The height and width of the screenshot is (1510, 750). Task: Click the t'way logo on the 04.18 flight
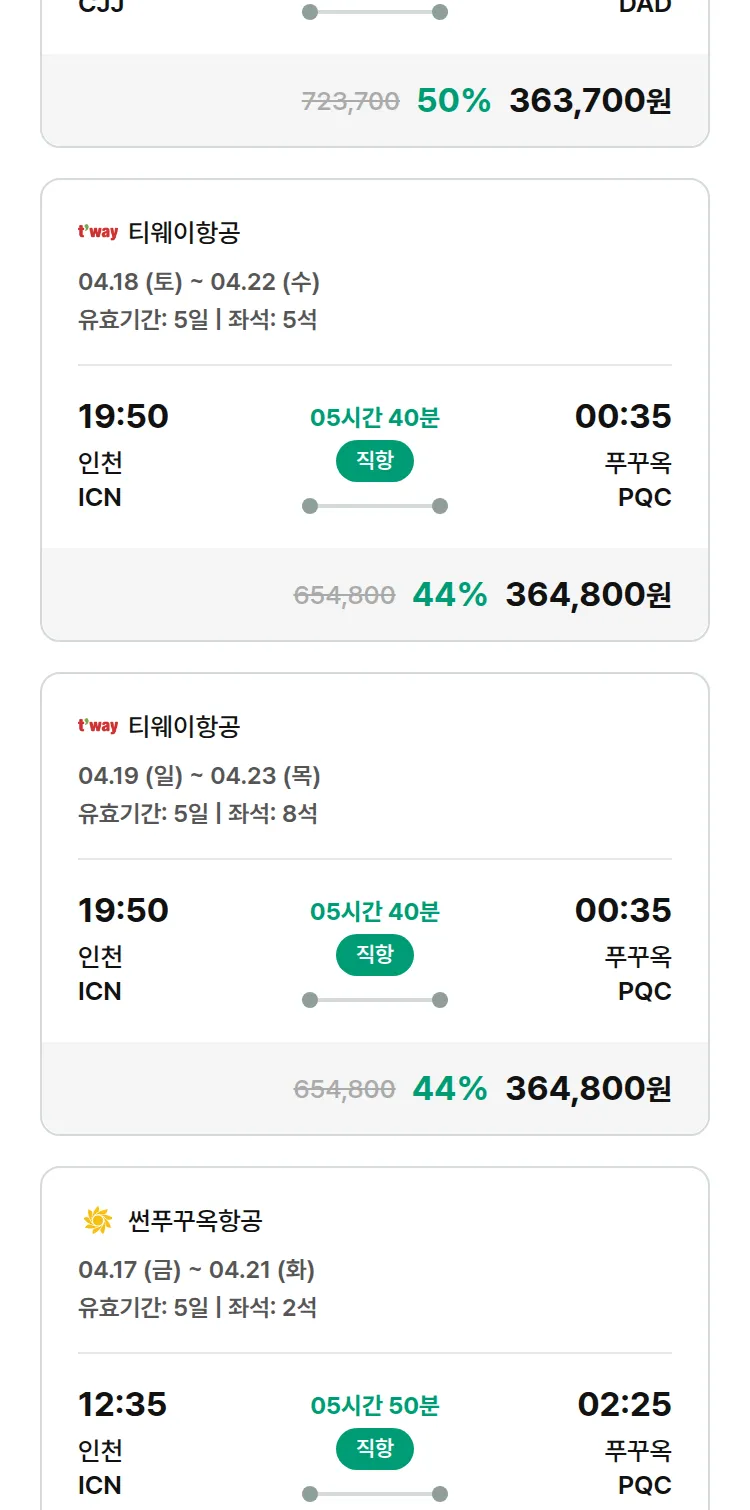click(x=98, y=232)
